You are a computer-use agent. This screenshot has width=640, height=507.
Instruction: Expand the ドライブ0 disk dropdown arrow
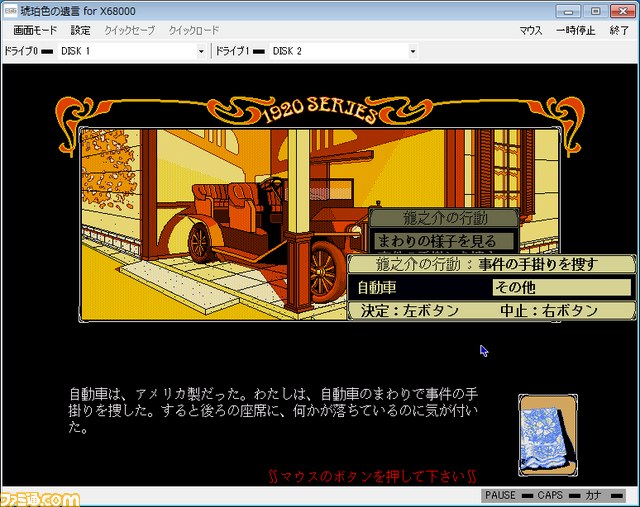[201, 51]
